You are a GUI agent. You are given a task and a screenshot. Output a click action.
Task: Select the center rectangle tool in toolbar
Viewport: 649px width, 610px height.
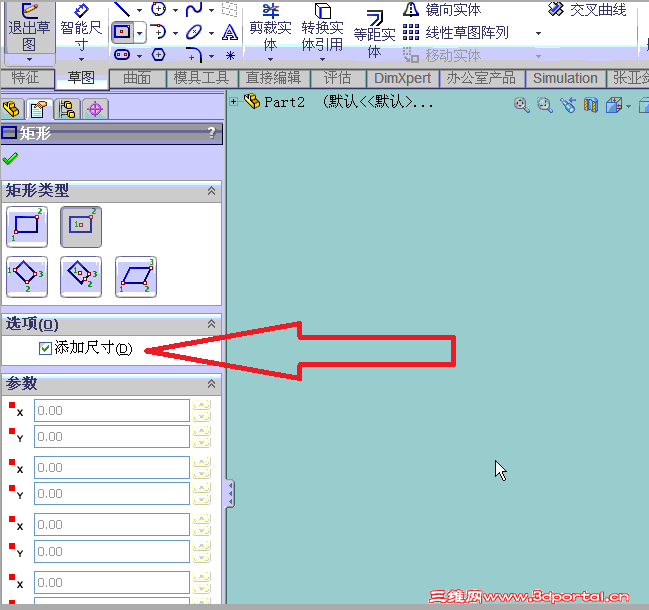pos(122,32)
